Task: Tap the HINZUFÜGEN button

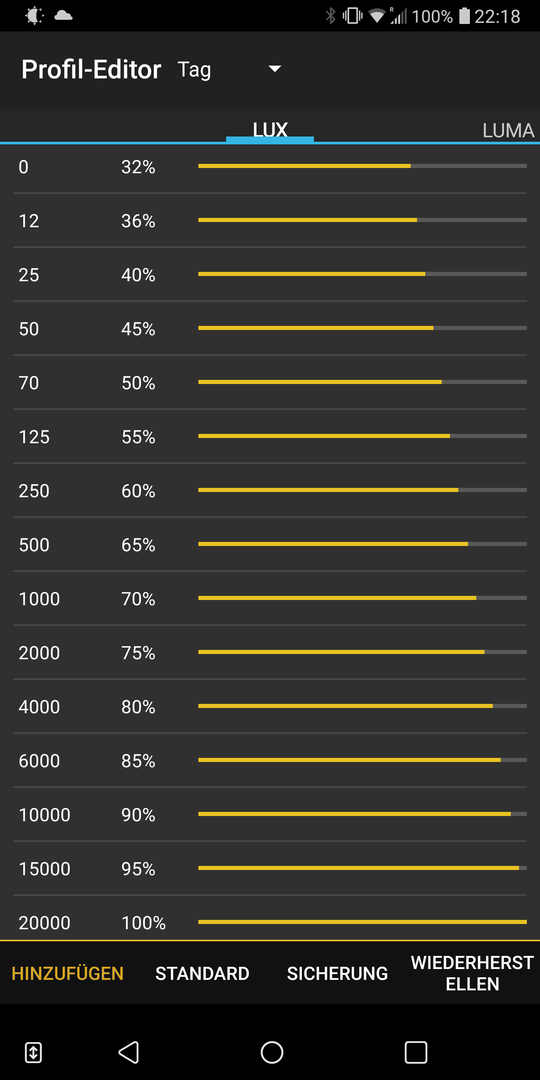Action: click(68, 973)
